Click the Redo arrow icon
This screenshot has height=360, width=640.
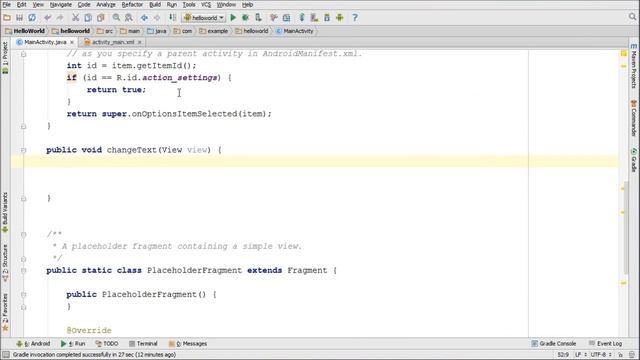(x=60, y=18)
